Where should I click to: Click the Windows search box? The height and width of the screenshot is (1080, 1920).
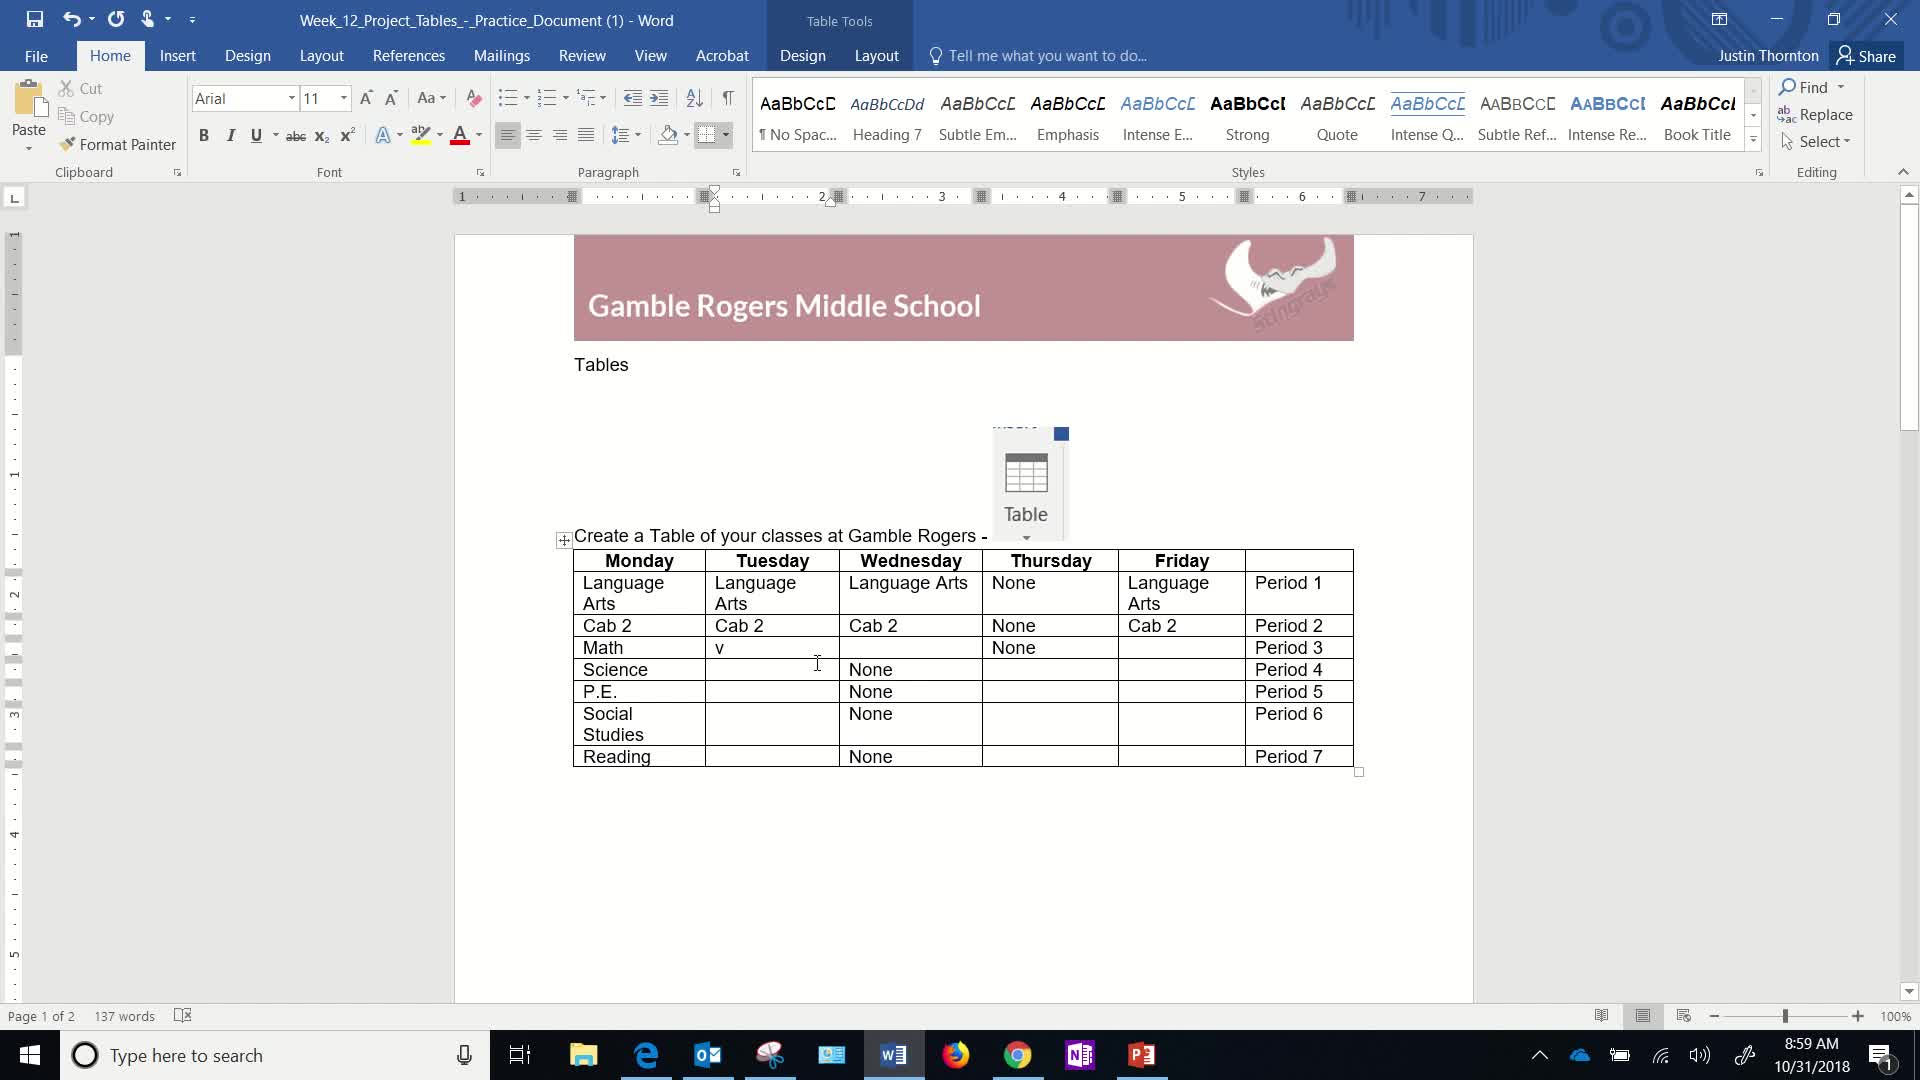click(275, 1055)
